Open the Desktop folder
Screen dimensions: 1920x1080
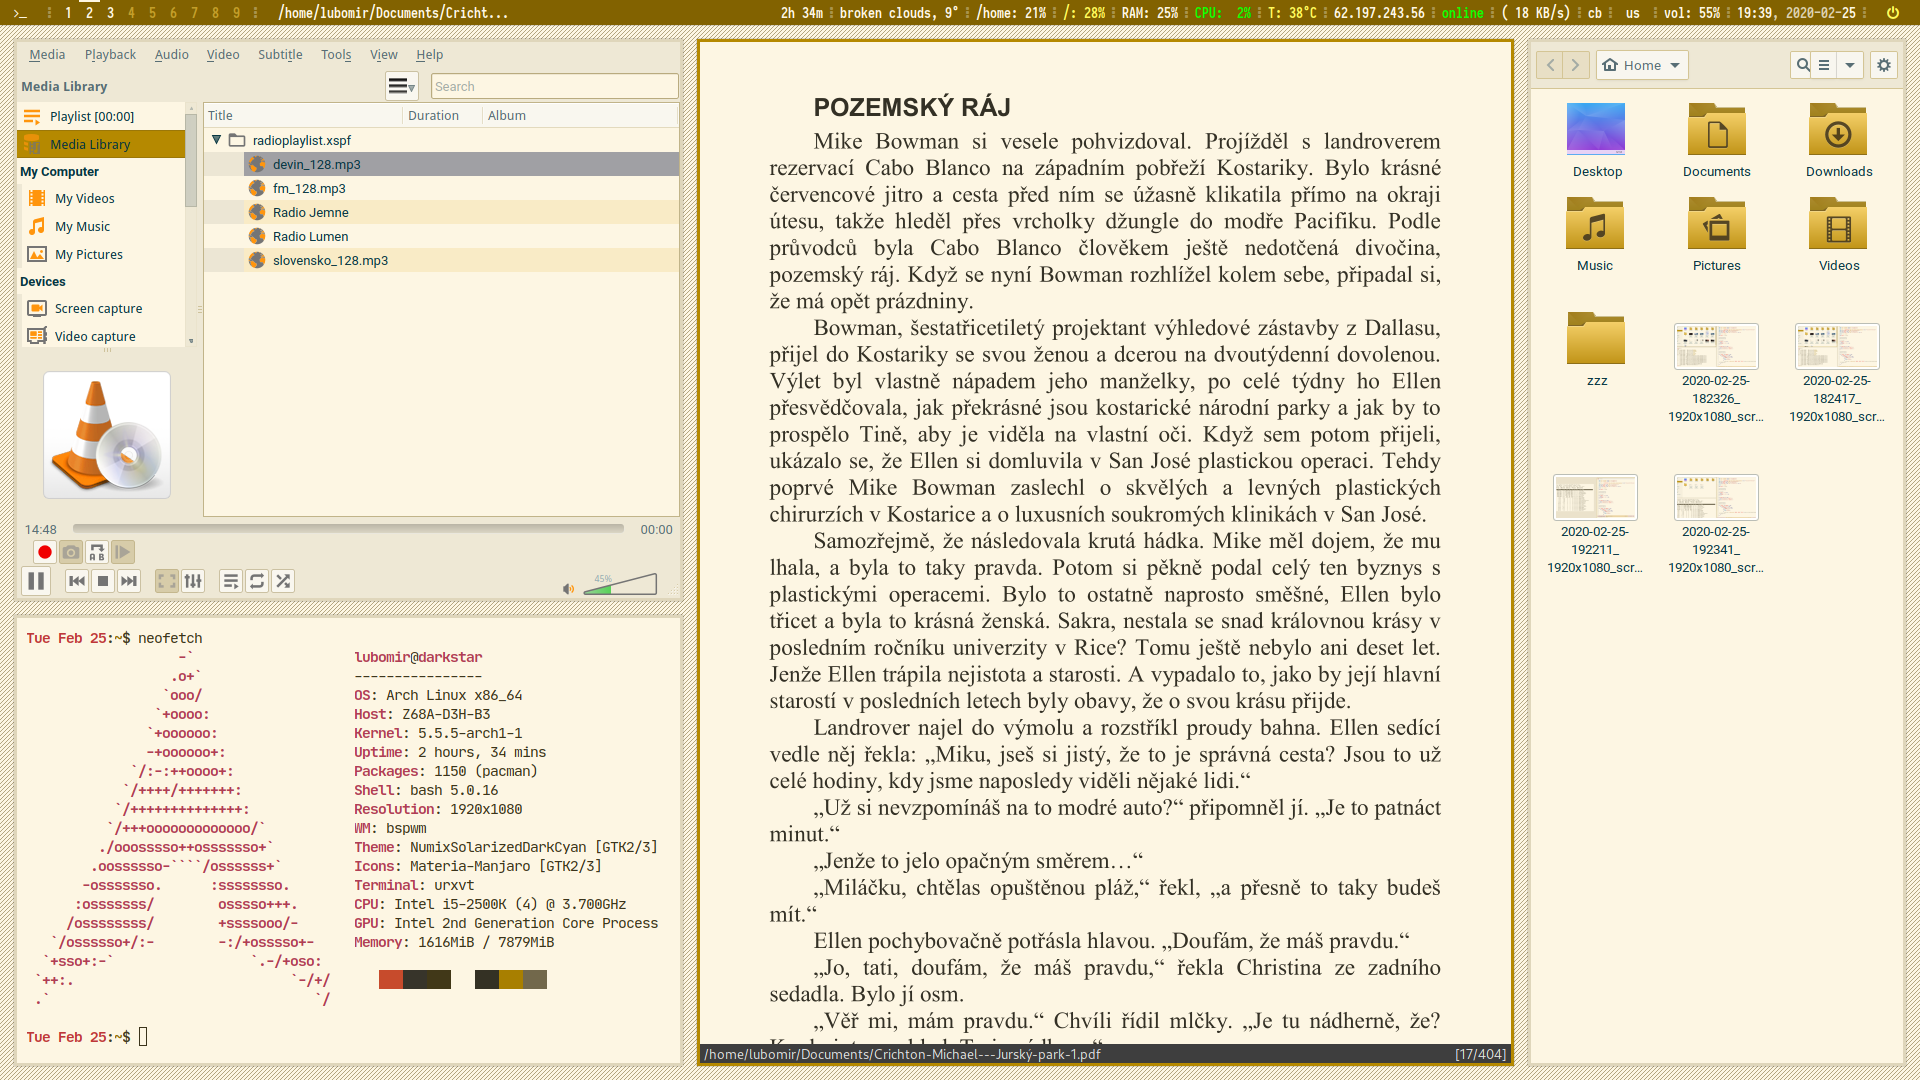[1597, 141]
